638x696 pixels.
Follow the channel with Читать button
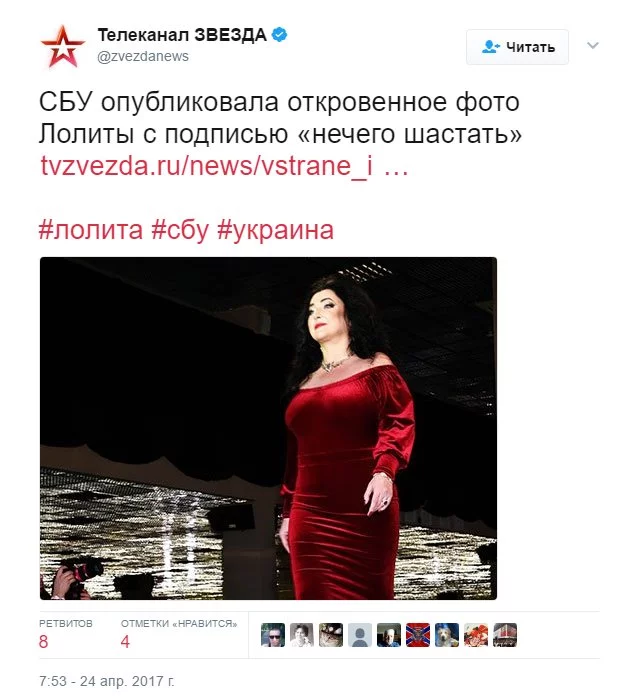(x=517, y=47)
